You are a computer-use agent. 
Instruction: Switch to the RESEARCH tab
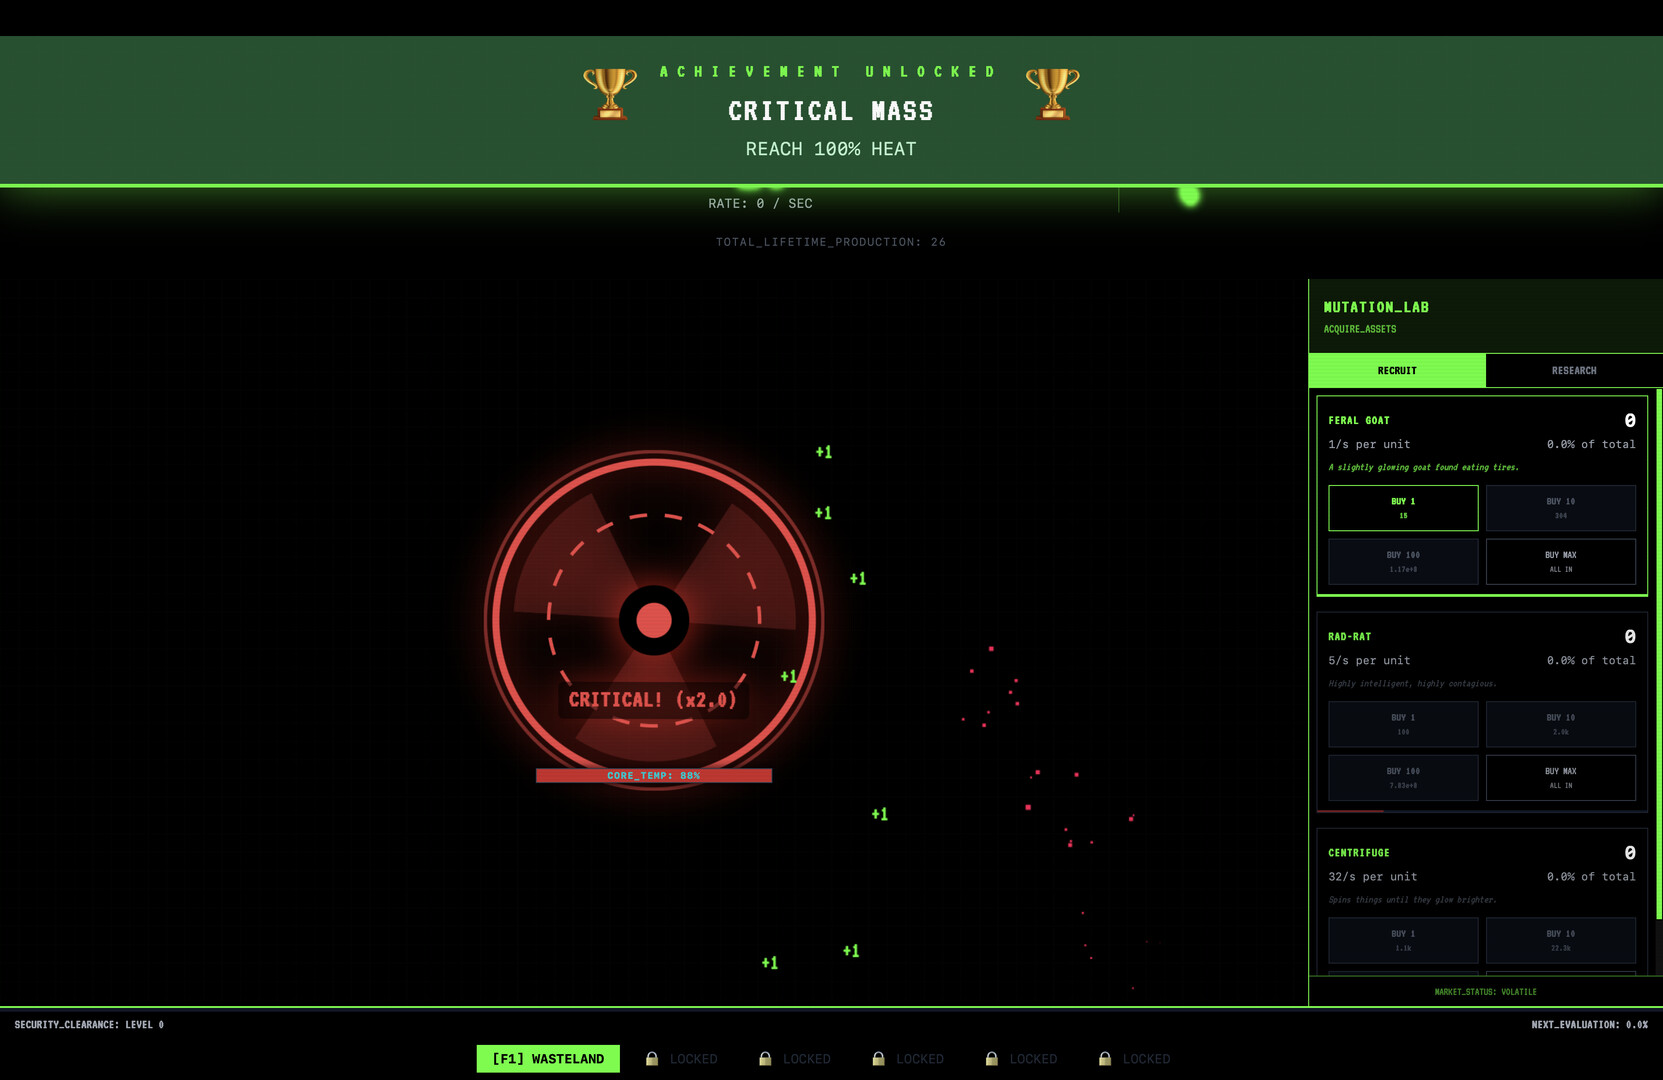(x=1574, y=370)
